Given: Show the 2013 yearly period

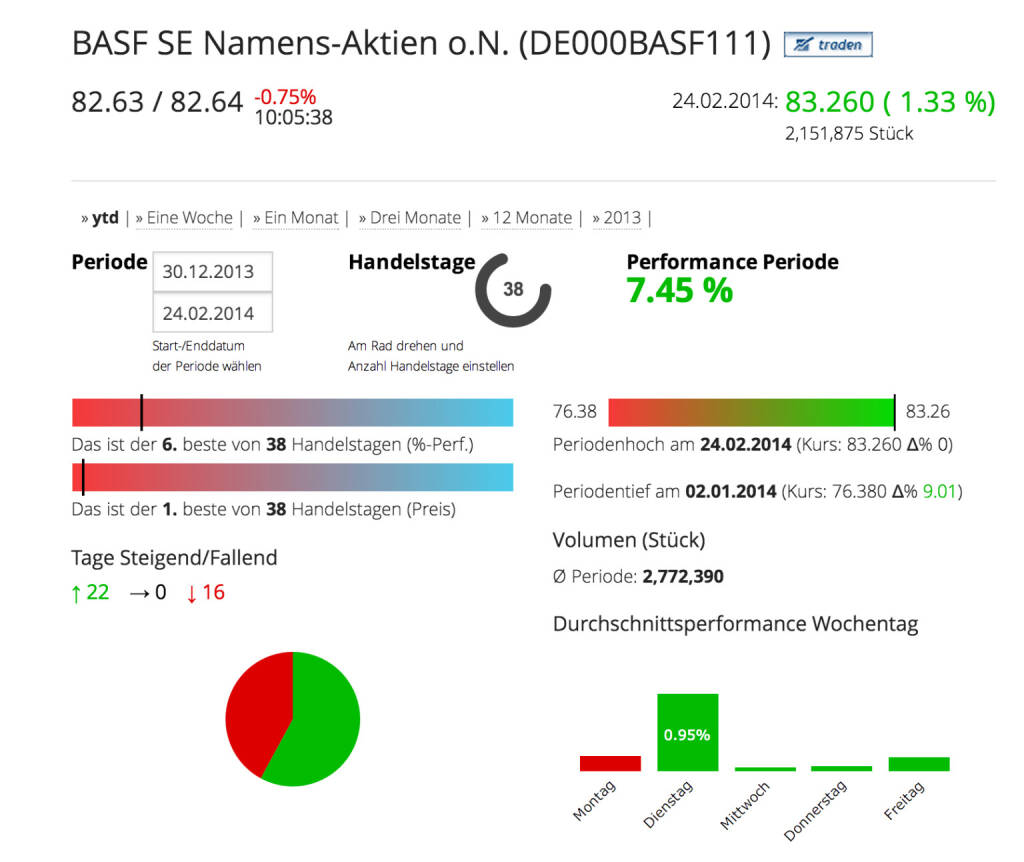Looking at the screenshot, I should point(622,218).
